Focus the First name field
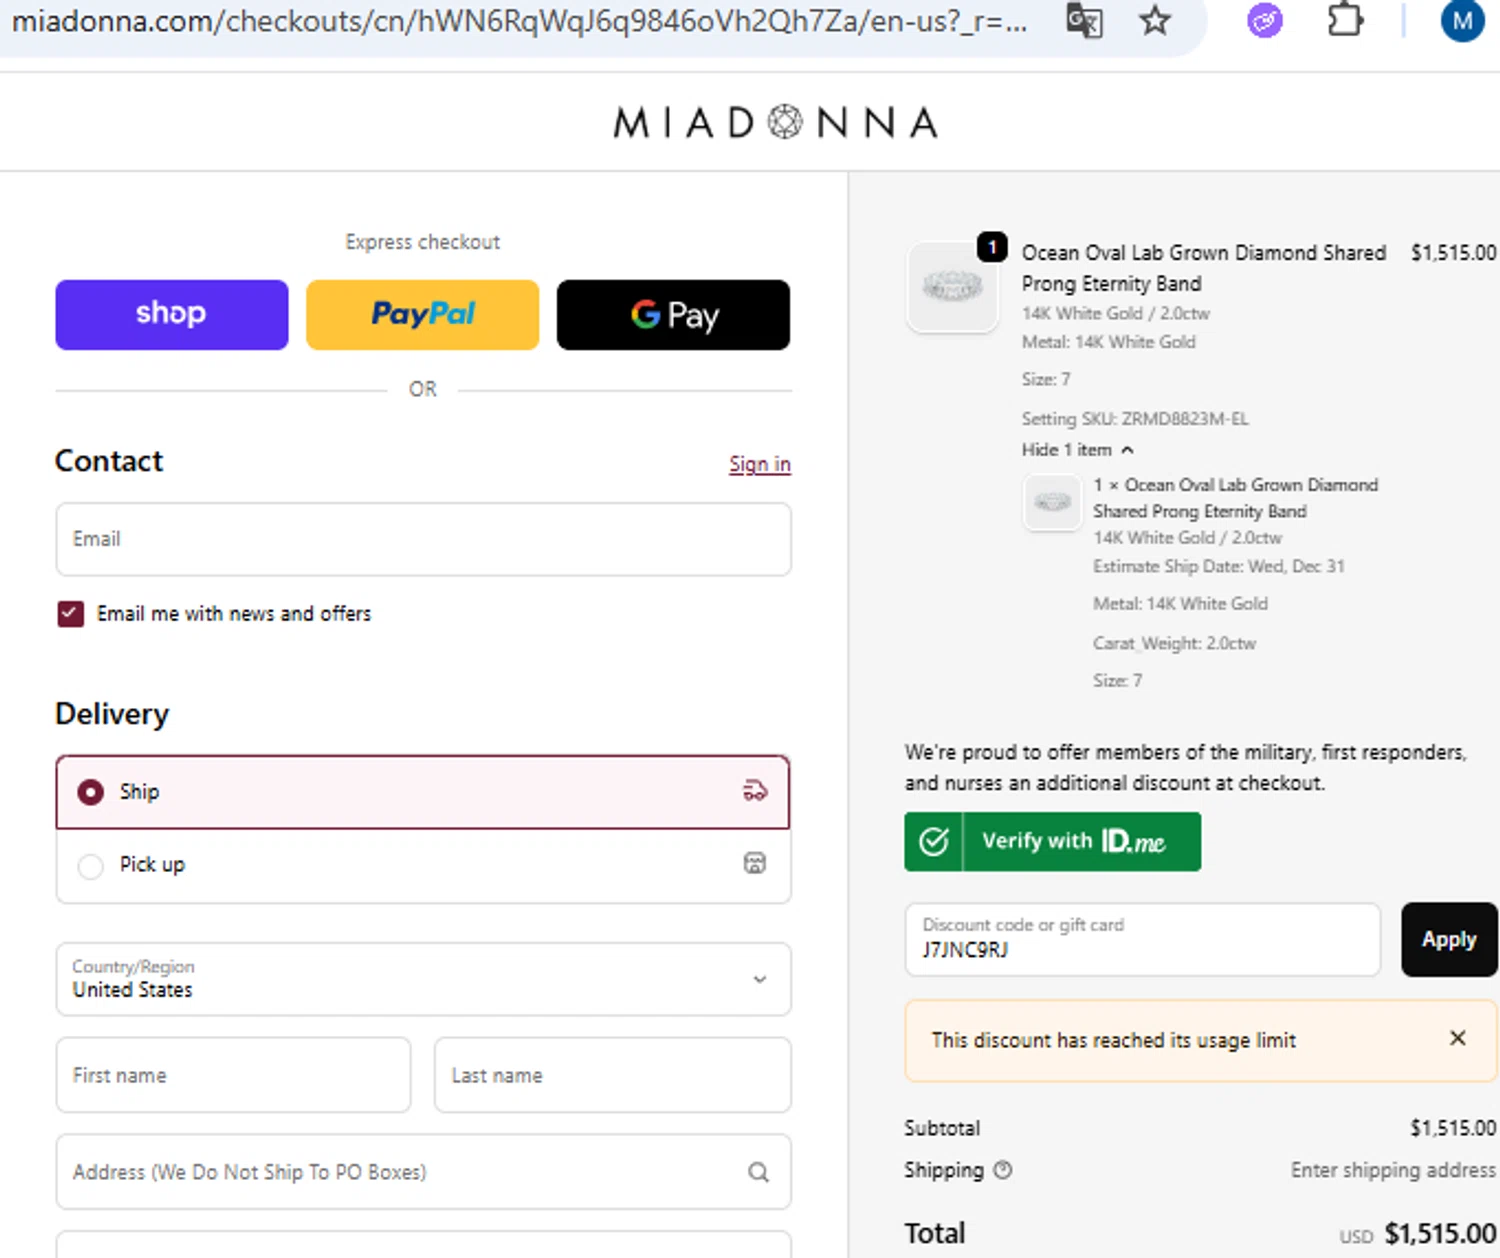Viewport: 1500px width, 1258px height. [x=233, y=1075]
